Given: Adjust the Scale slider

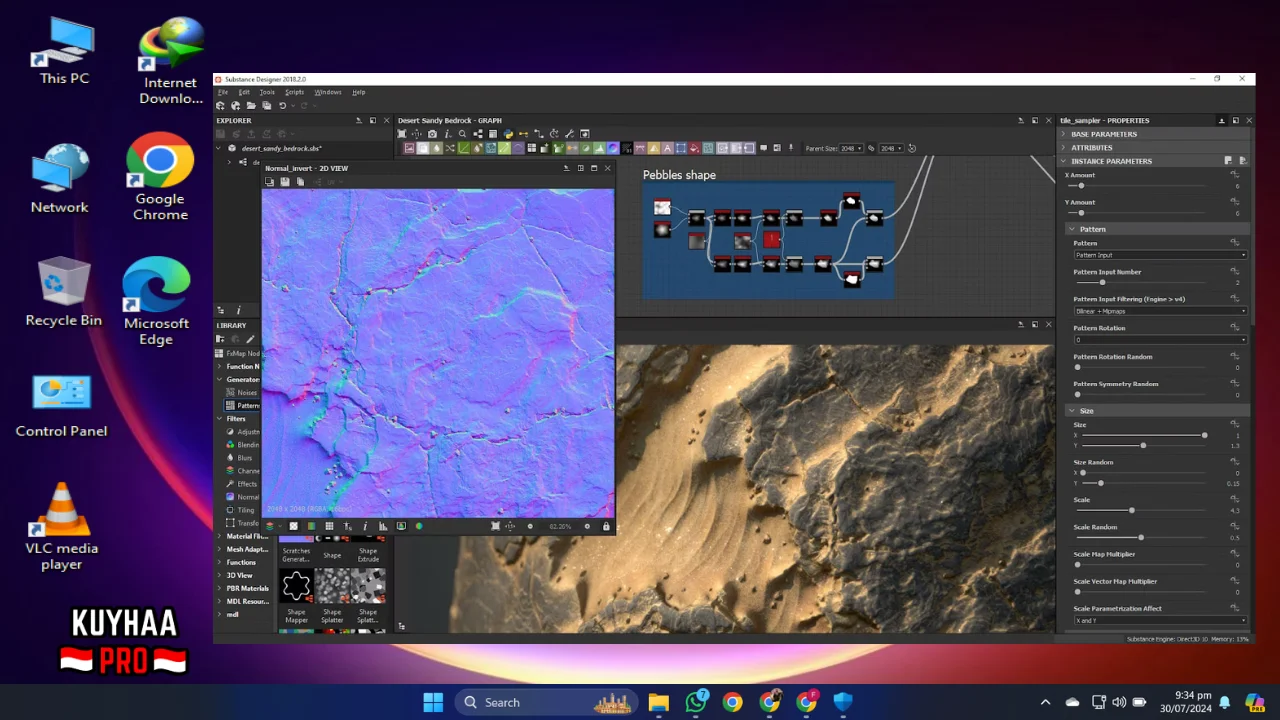Looking at the screenshot, I should (x=1132, y=511).
